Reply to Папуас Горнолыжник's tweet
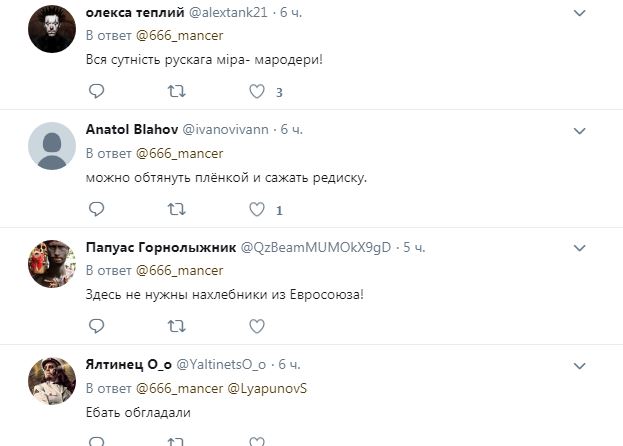Screen dimensions: 623x446 (96, 326)
